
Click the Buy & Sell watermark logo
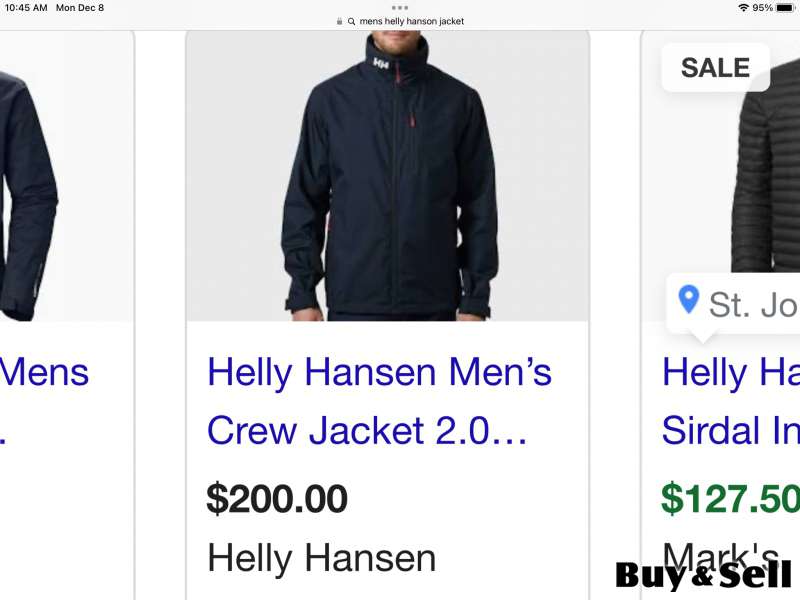[x=704, y=575]
